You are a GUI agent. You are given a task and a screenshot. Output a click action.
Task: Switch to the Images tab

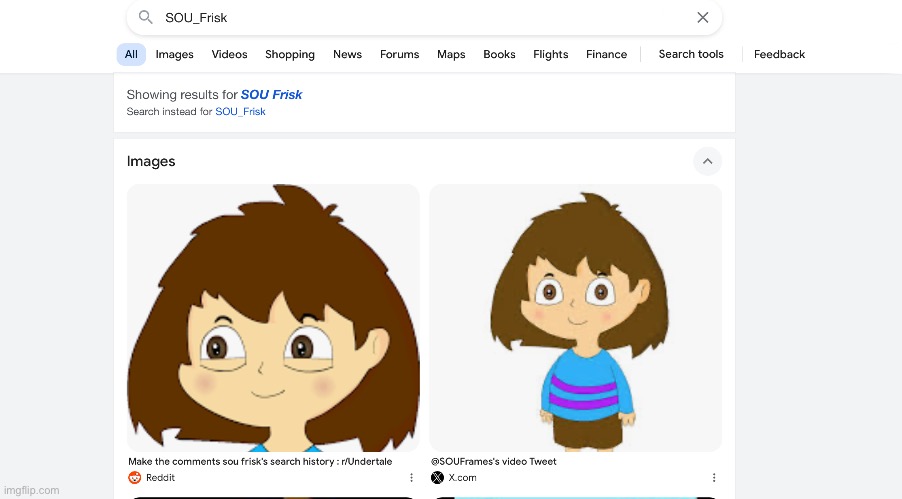click(175, 54)
